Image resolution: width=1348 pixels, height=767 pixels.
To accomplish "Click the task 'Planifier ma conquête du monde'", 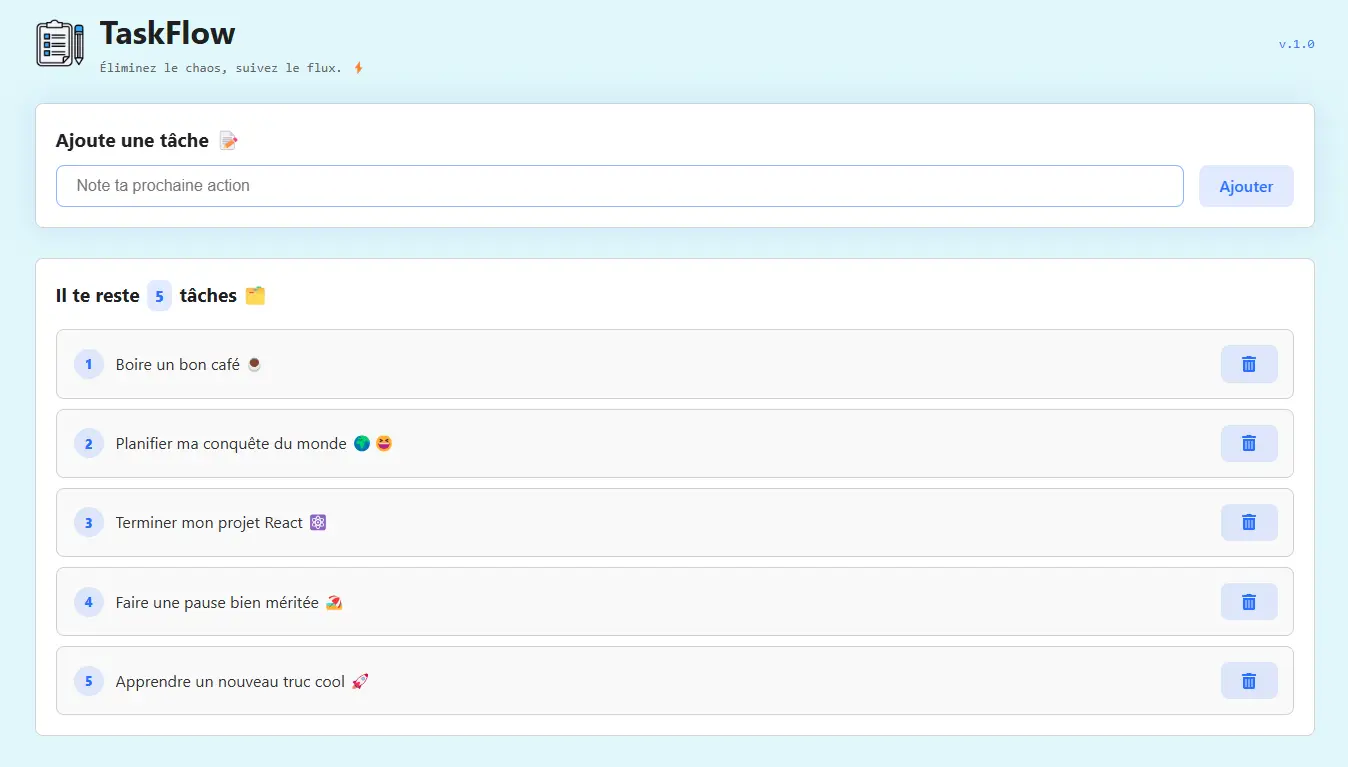I will [x=229, y=443].
